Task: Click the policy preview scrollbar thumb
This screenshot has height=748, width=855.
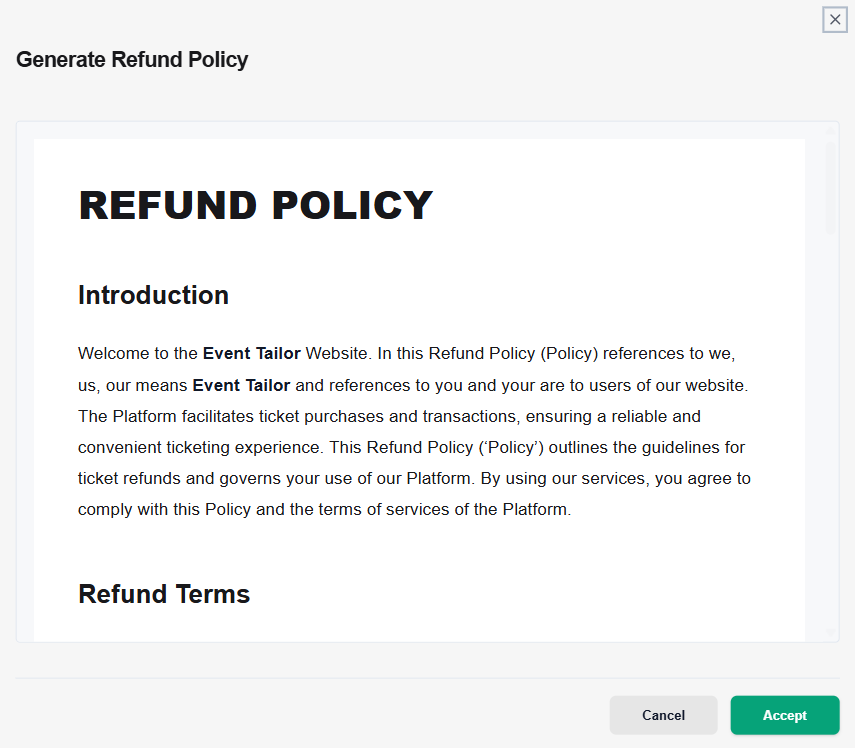Action: (830, 188)
